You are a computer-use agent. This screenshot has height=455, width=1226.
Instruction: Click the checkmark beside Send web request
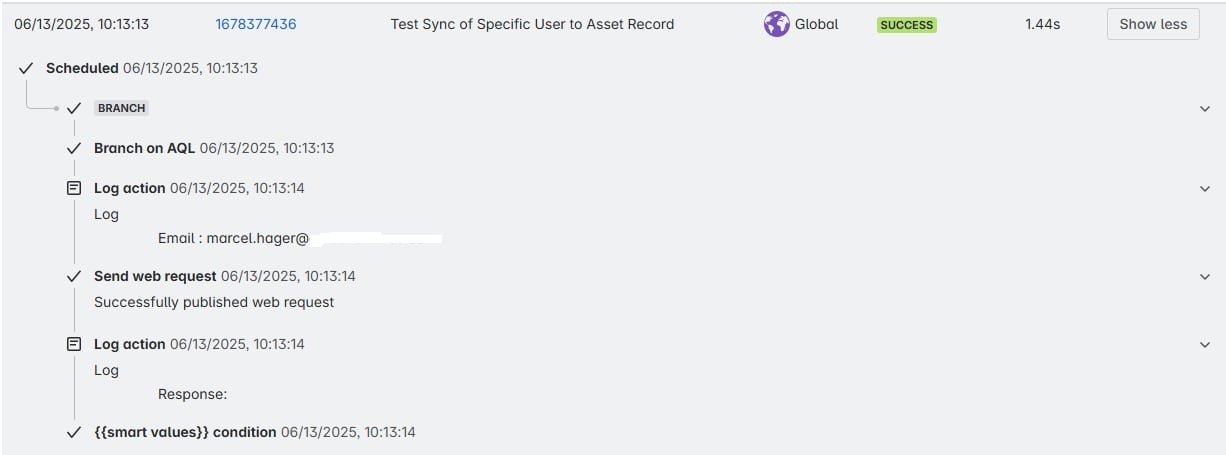pyautogui.click(x=74, y=276)
